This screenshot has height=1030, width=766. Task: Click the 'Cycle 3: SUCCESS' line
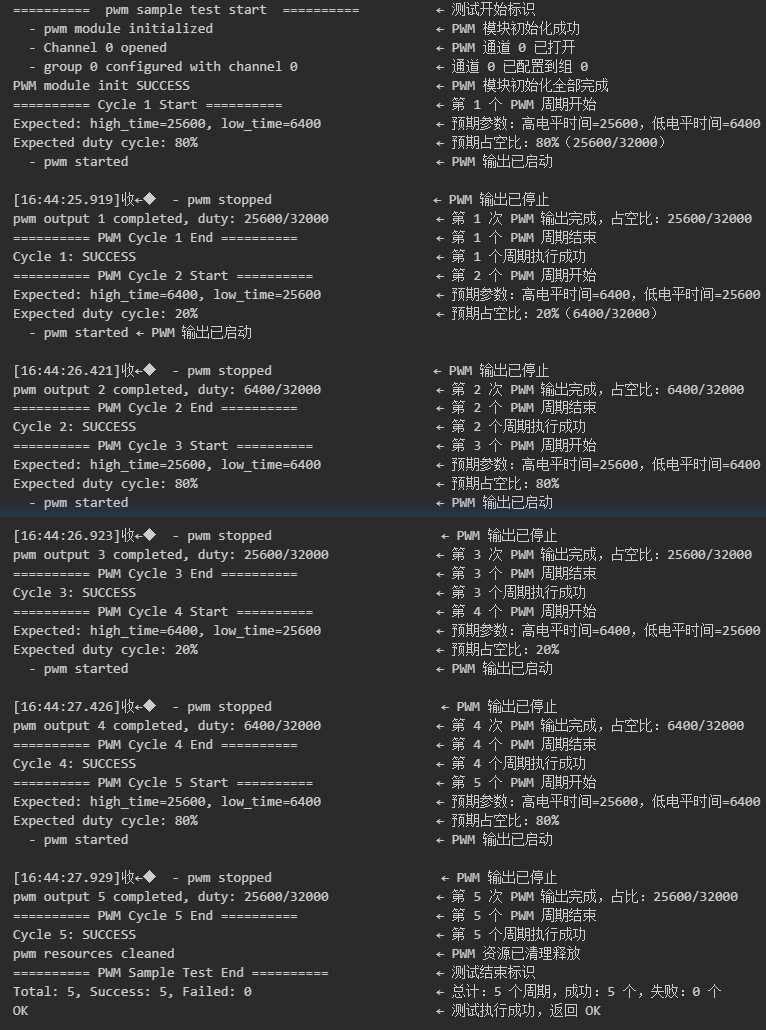[x=74, y=593]
